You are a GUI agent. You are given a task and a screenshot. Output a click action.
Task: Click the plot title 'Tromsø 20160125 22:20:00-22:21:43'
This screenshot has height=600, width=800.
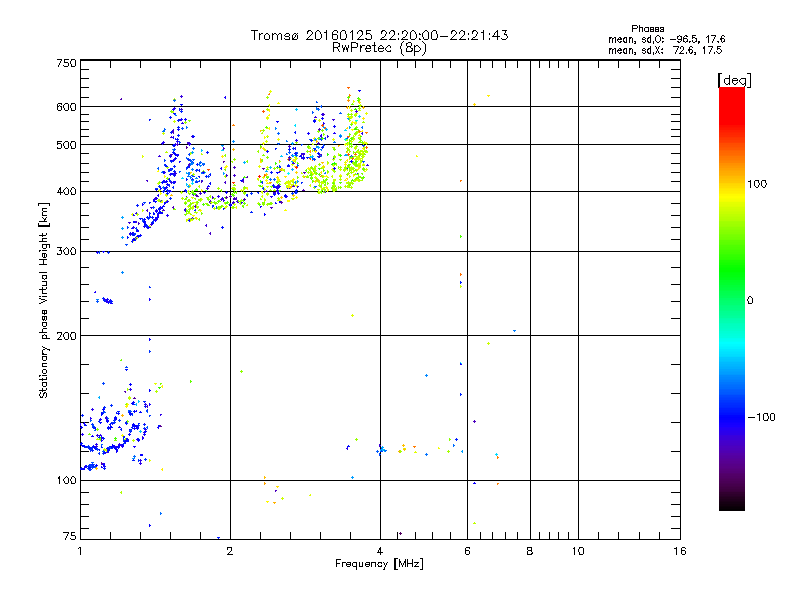[379, 35]
